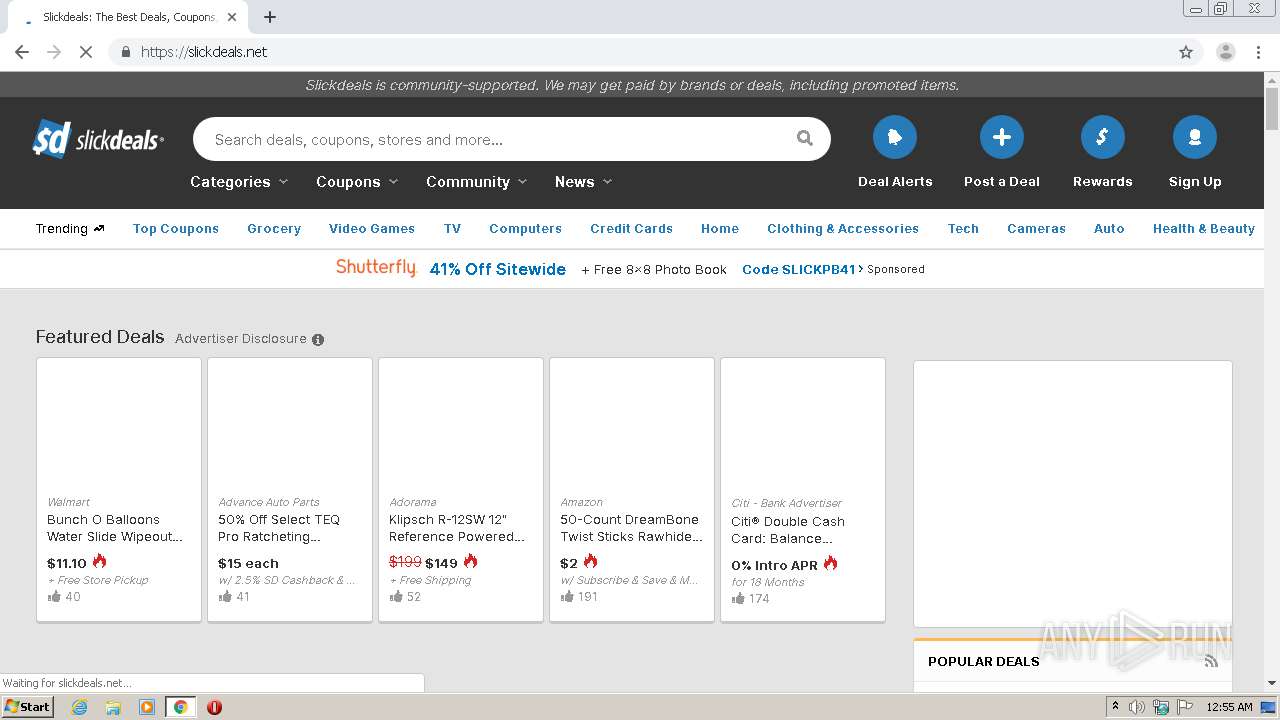Click the volume icon in system tray

coord(1137,707)
